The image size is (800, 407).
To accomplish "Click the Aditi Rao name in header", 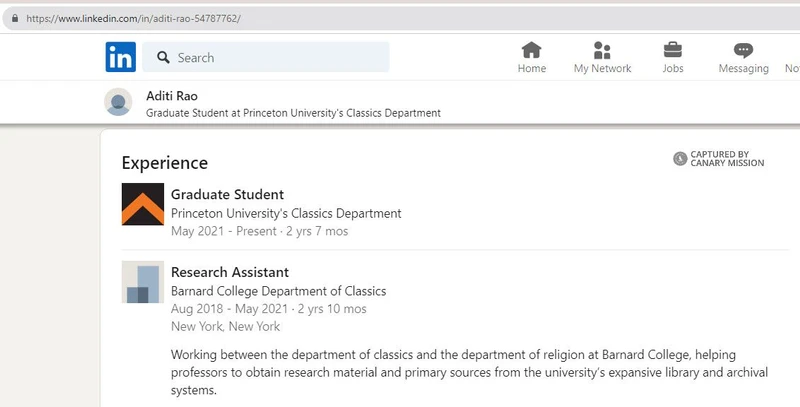I will 172,95.
